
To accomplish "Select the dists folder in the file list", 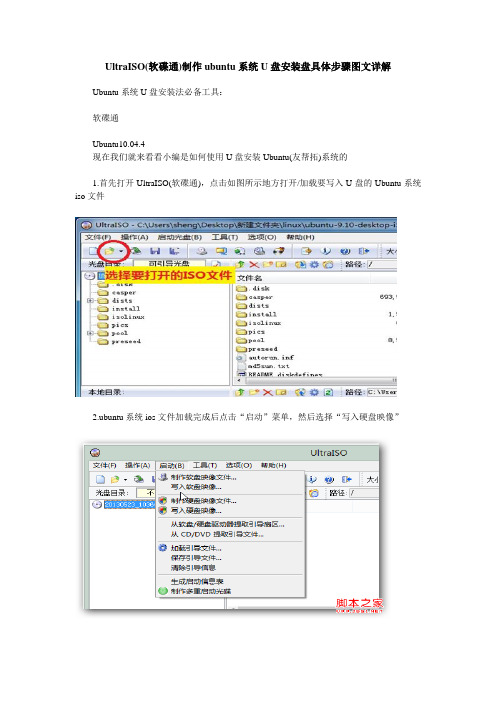I will pyautogui.click(x=252, y=306).
